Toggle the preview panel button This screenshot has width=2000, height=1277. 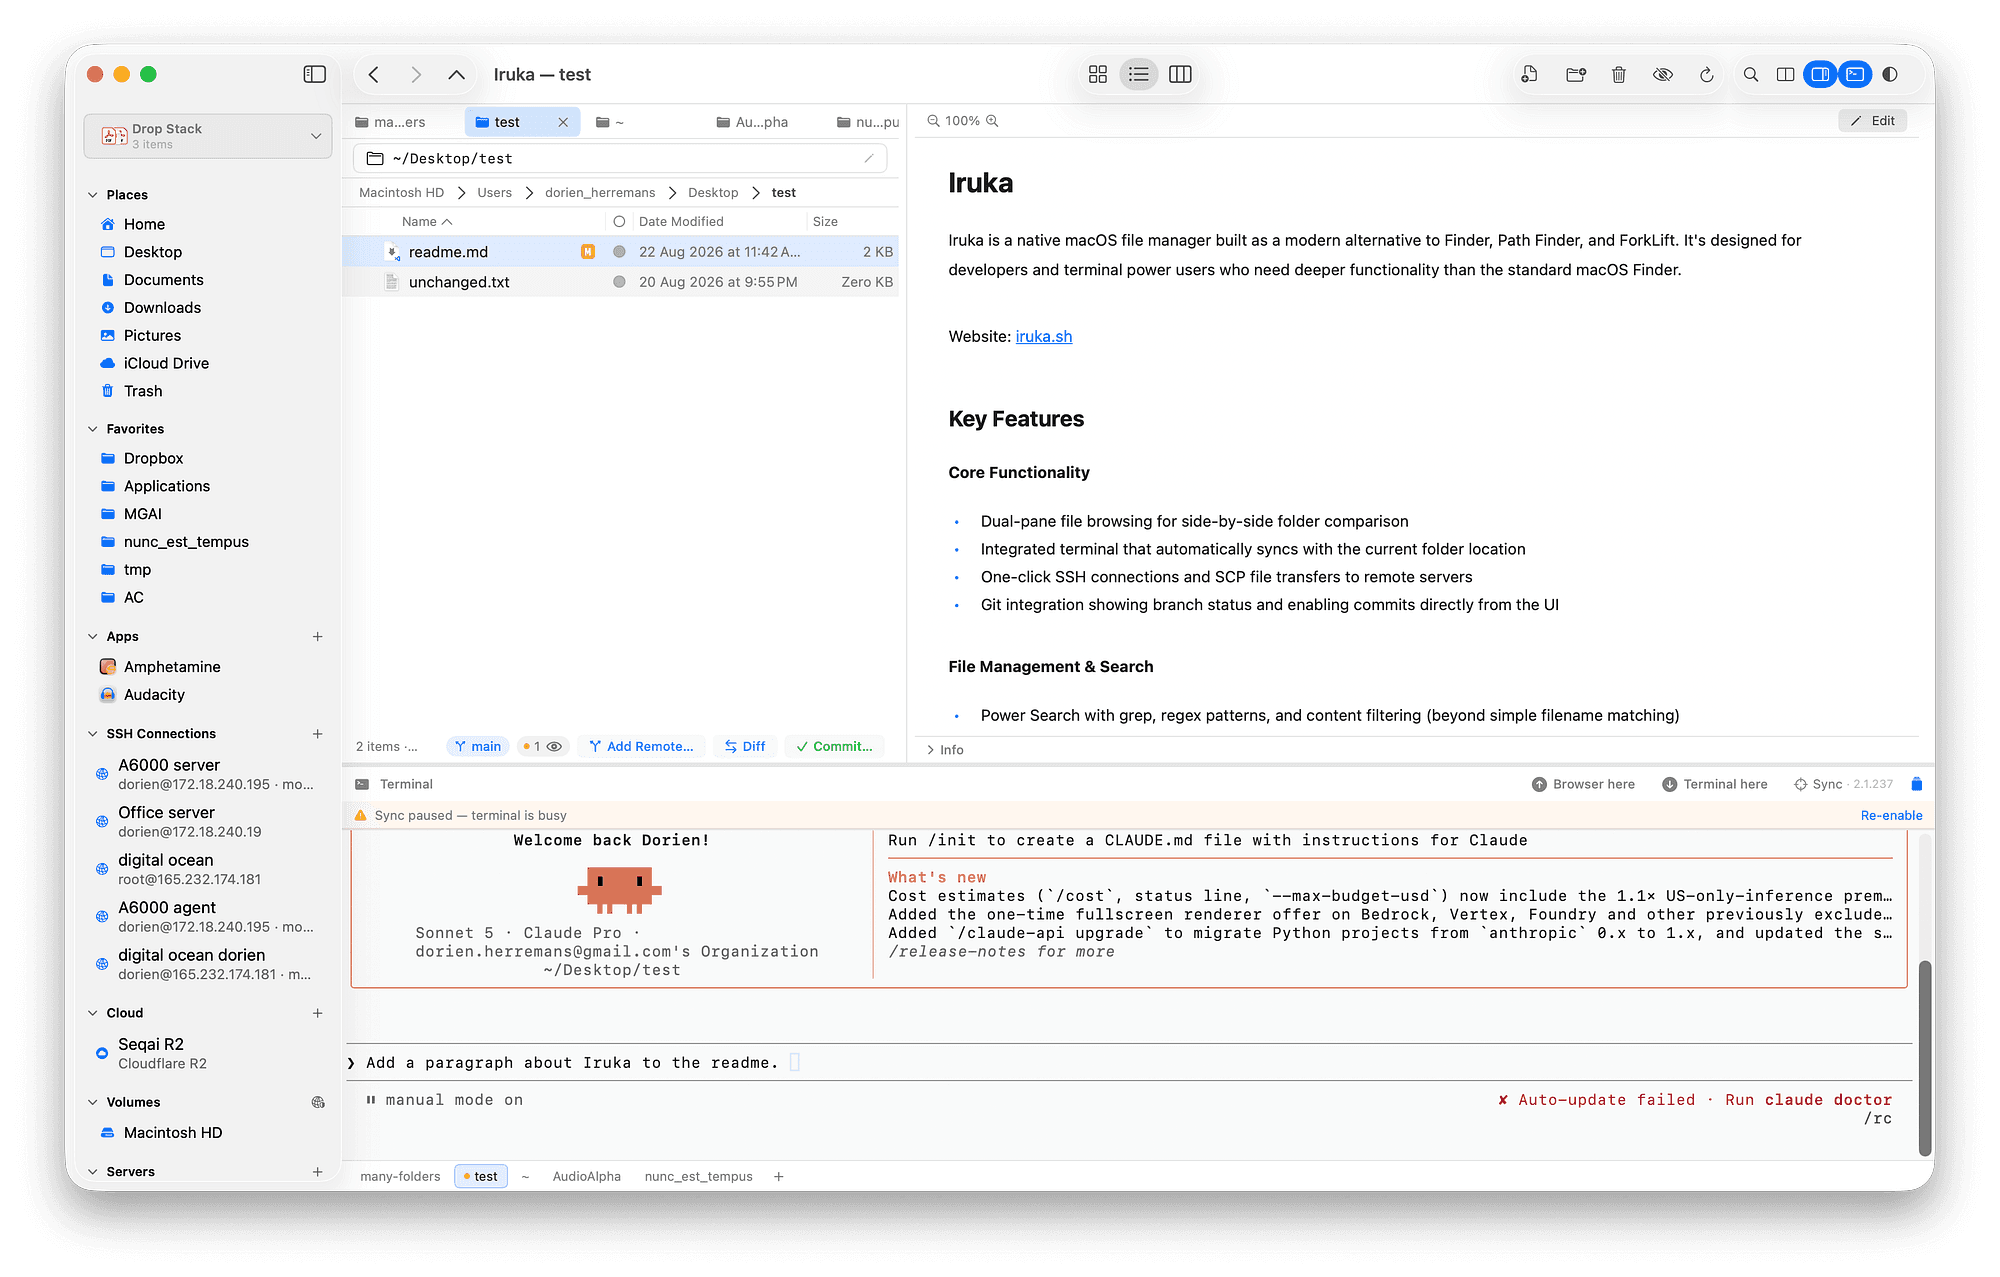coord(1820,74)
